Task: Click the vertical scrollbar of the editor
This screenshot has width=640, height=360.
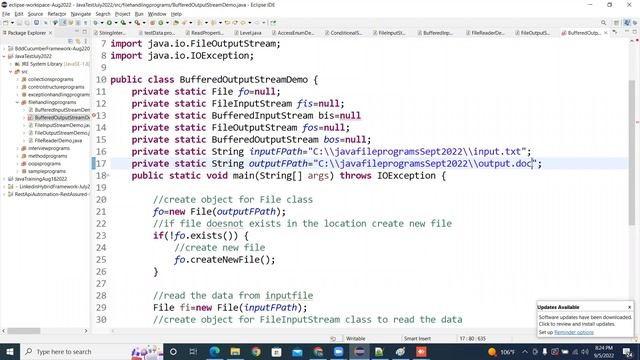Action: [632, 153]
